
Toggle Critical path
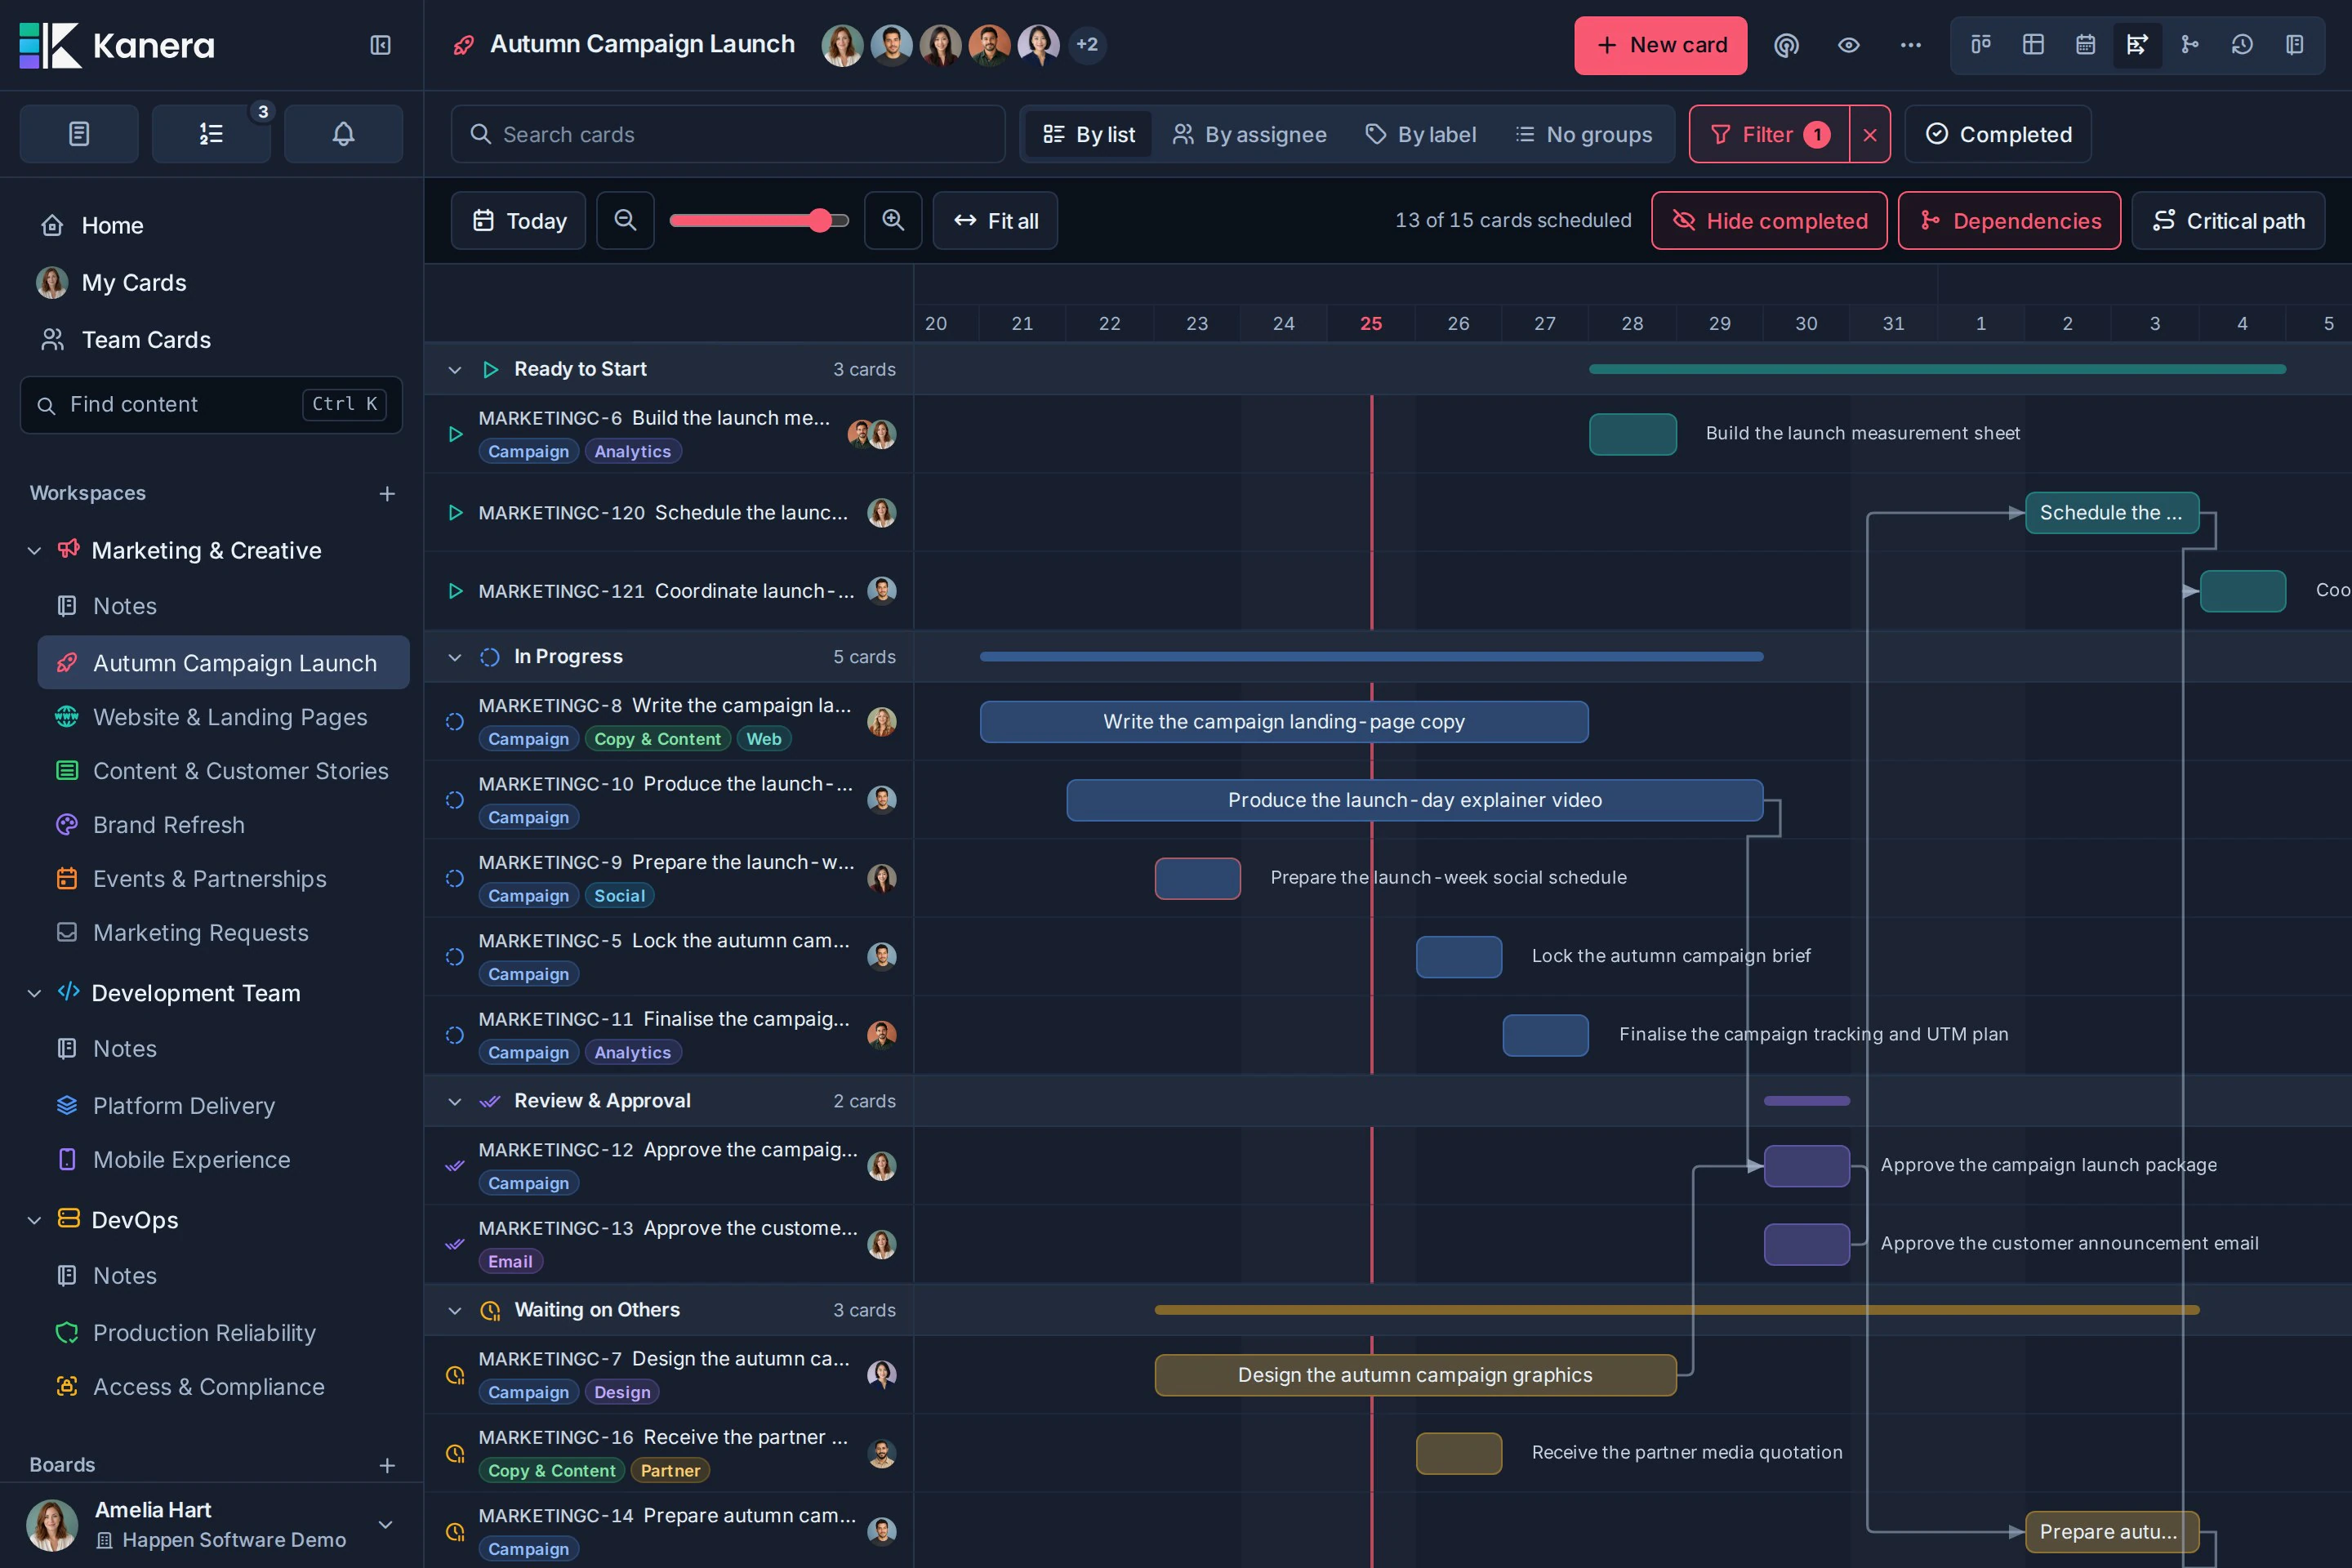point(2228,220)
